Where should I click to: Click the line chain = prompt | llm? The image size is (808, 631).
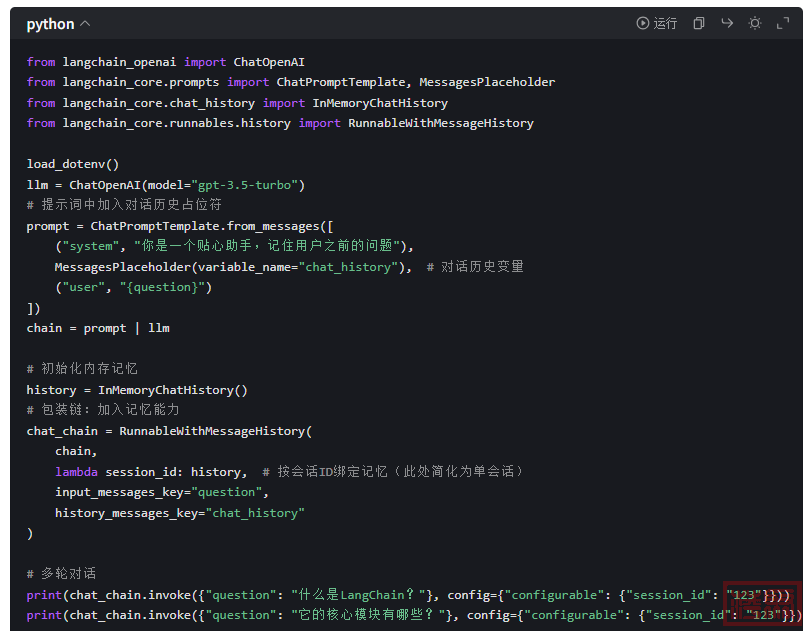click(x=98, y=328)
